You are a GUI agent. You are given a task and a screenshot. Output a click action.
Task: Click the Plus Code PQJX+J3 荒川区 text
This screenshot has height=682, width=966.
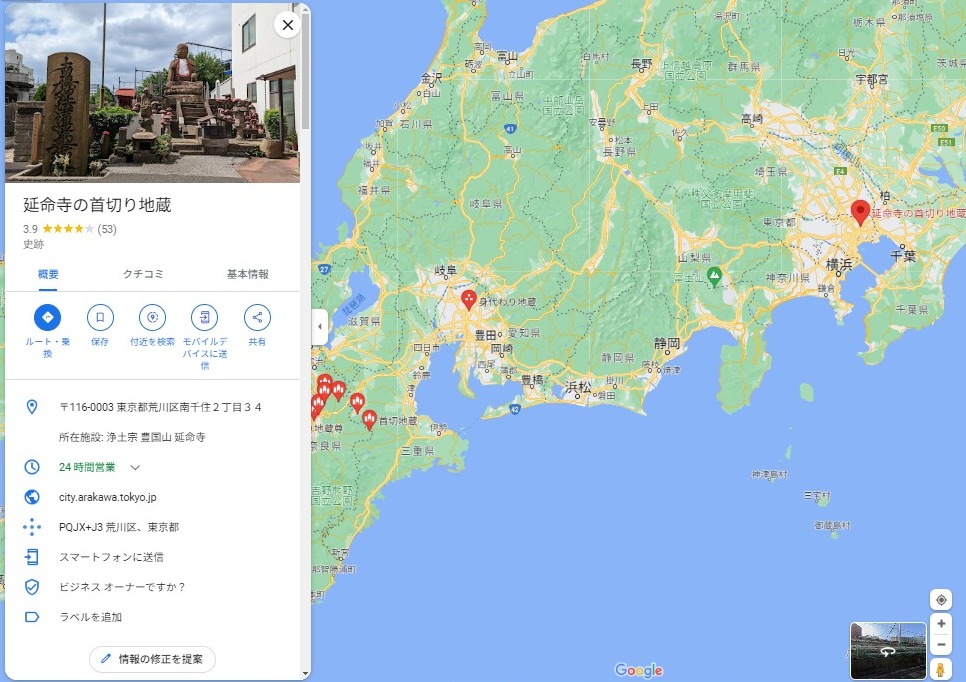(119, 527)
